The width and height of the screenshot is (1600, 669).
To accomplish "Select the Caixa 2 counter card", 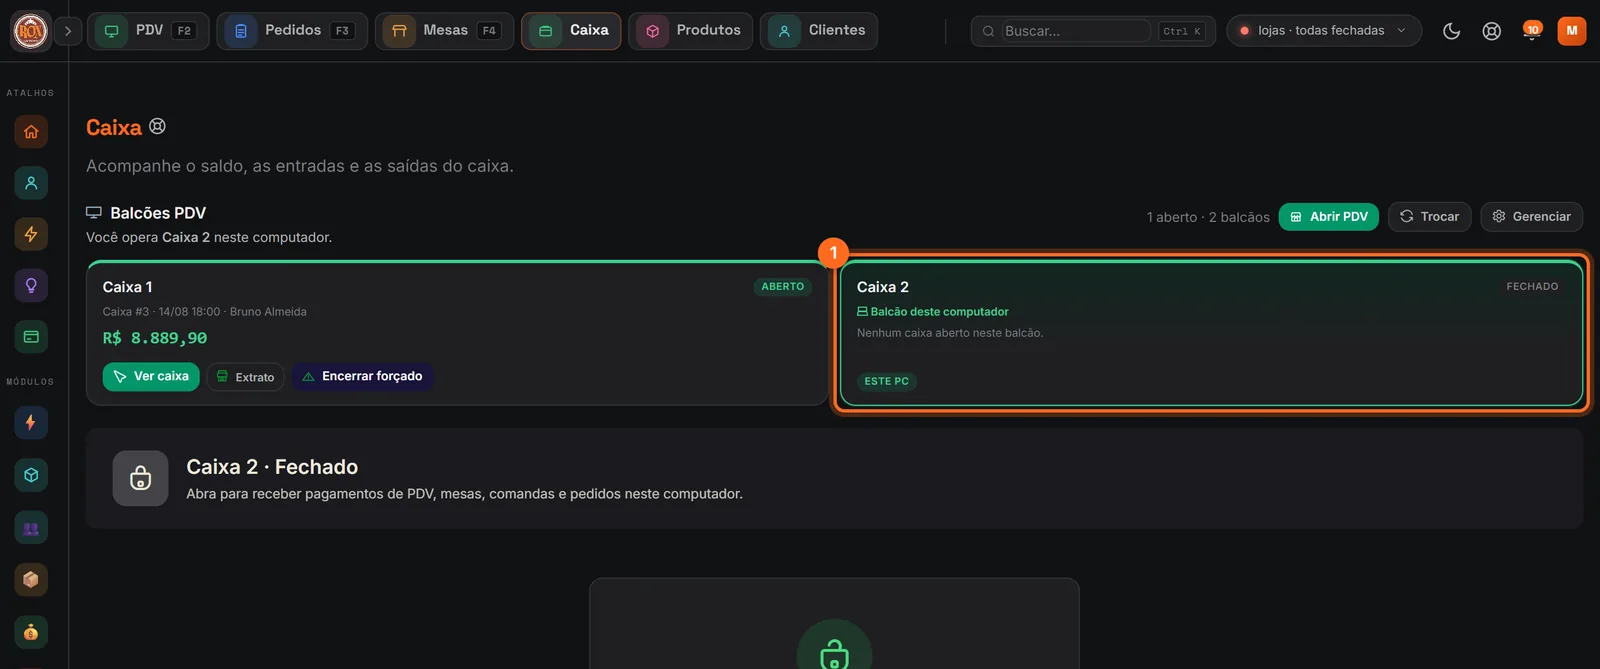I will pyautogui.click(x=1211, y=333).
